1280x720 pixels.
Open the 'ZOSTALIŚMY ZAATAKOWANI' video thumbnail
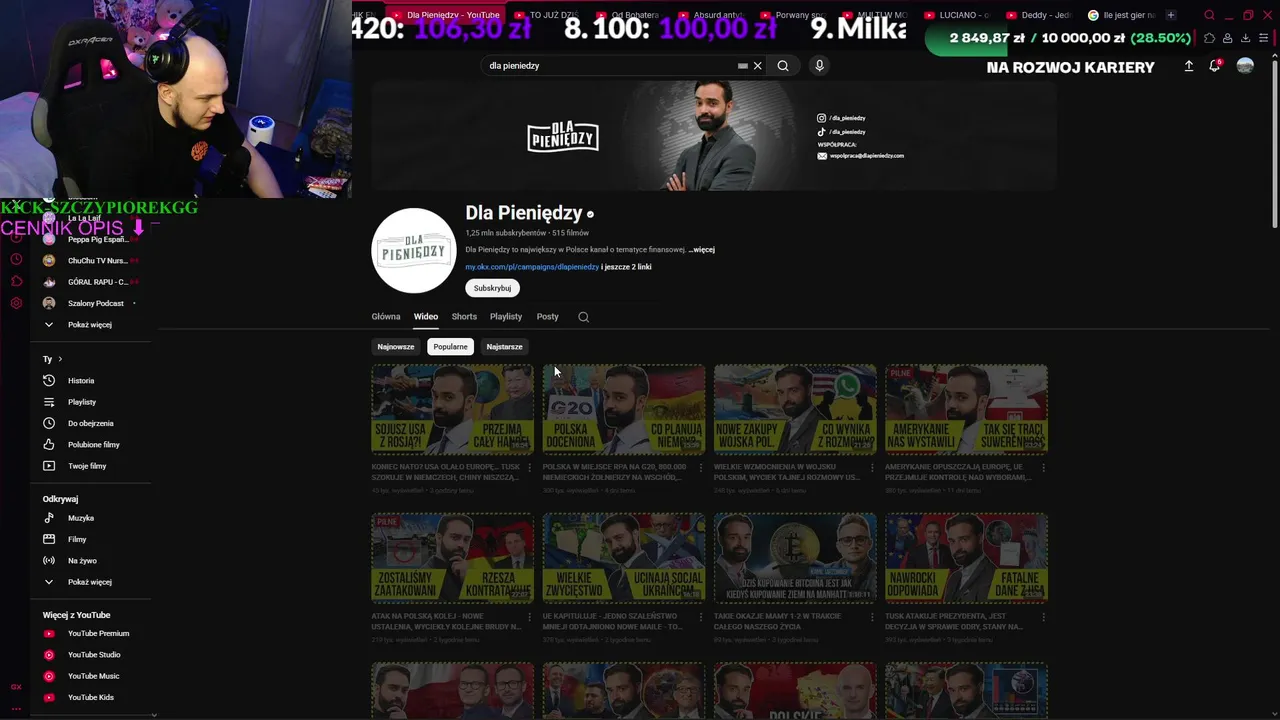[452, 559]
